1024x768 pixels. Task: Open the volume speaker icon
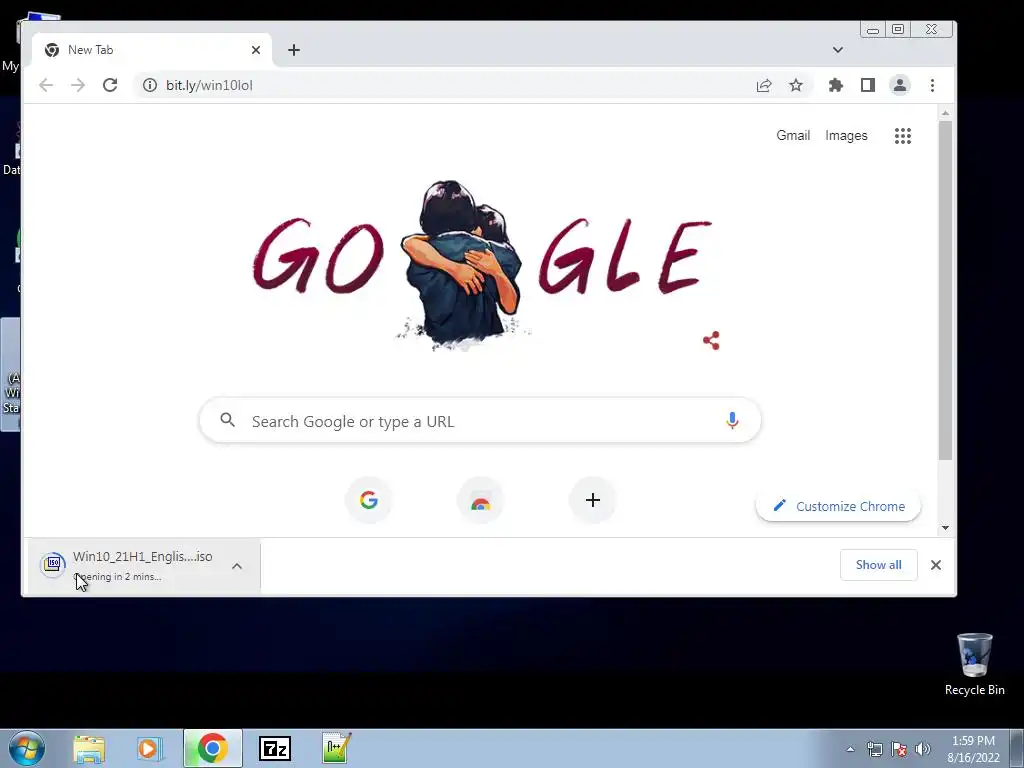point(922,749)
